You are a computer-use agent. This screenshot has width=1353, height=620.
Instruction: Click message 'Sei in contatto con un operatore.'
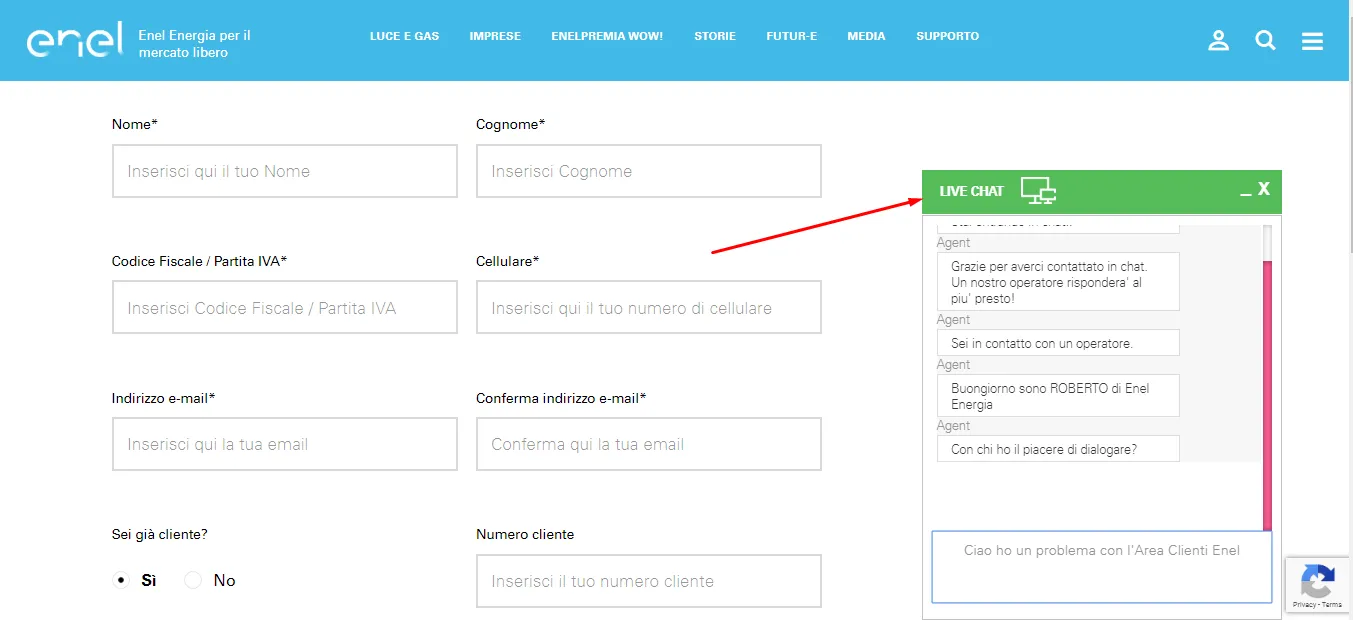tap(1058, 343)
